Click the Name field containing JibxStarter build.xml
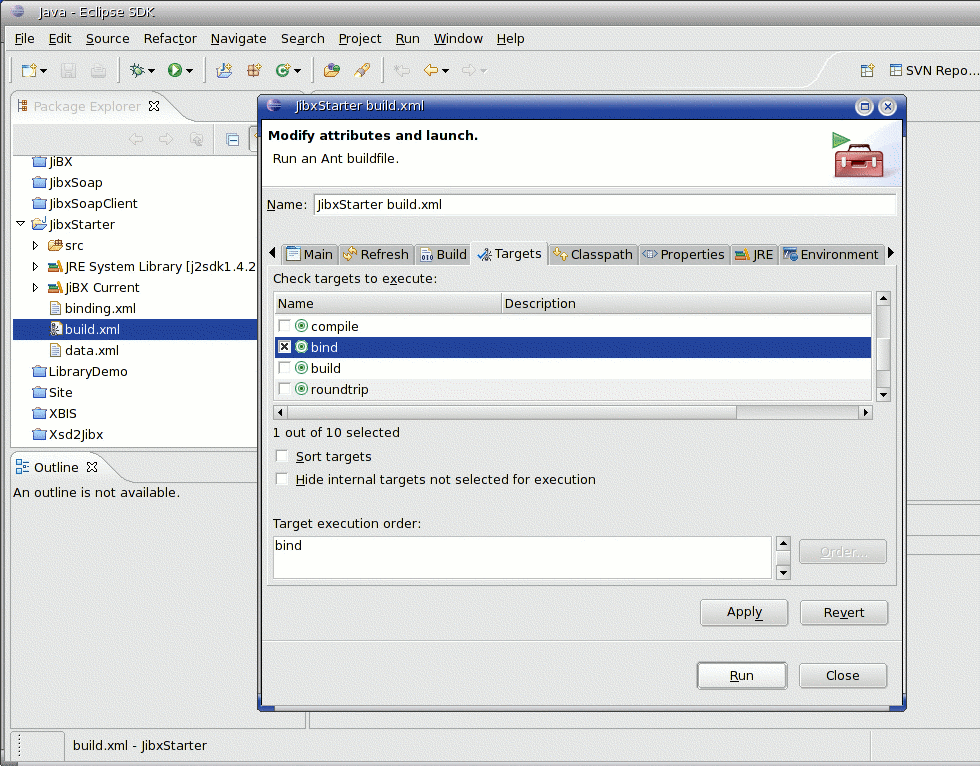 (604, 204)
